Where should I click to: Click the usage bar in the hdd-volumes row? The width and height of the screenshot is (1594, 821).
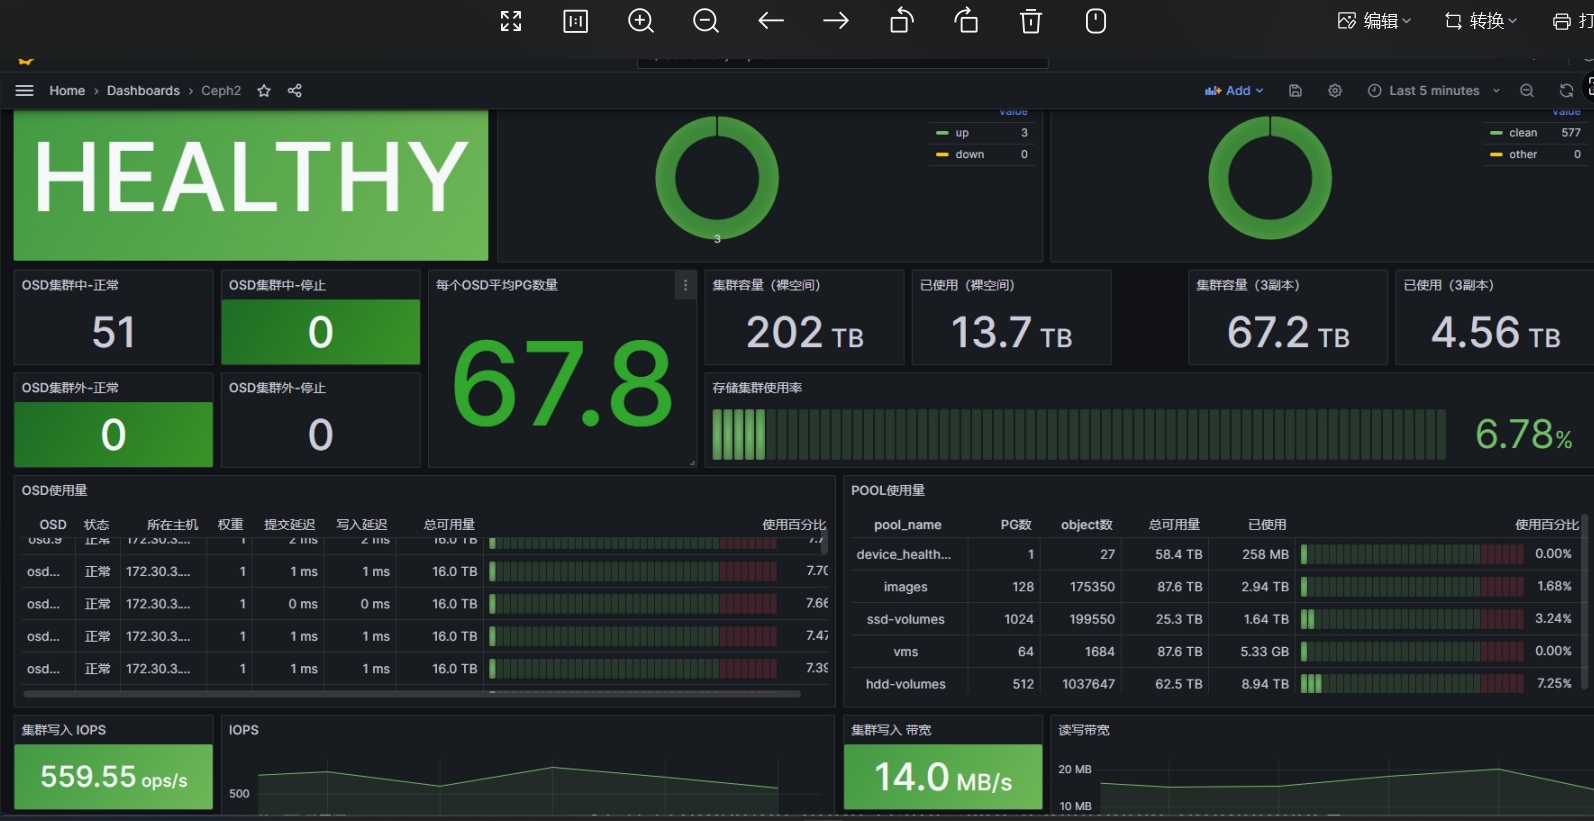coord(1412,684)
